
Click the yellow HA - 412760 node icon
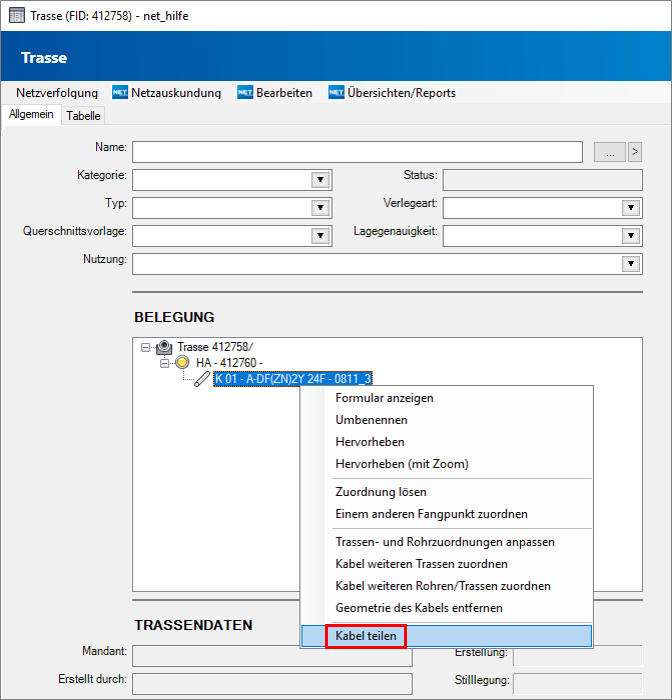click(x=183, y=362)
